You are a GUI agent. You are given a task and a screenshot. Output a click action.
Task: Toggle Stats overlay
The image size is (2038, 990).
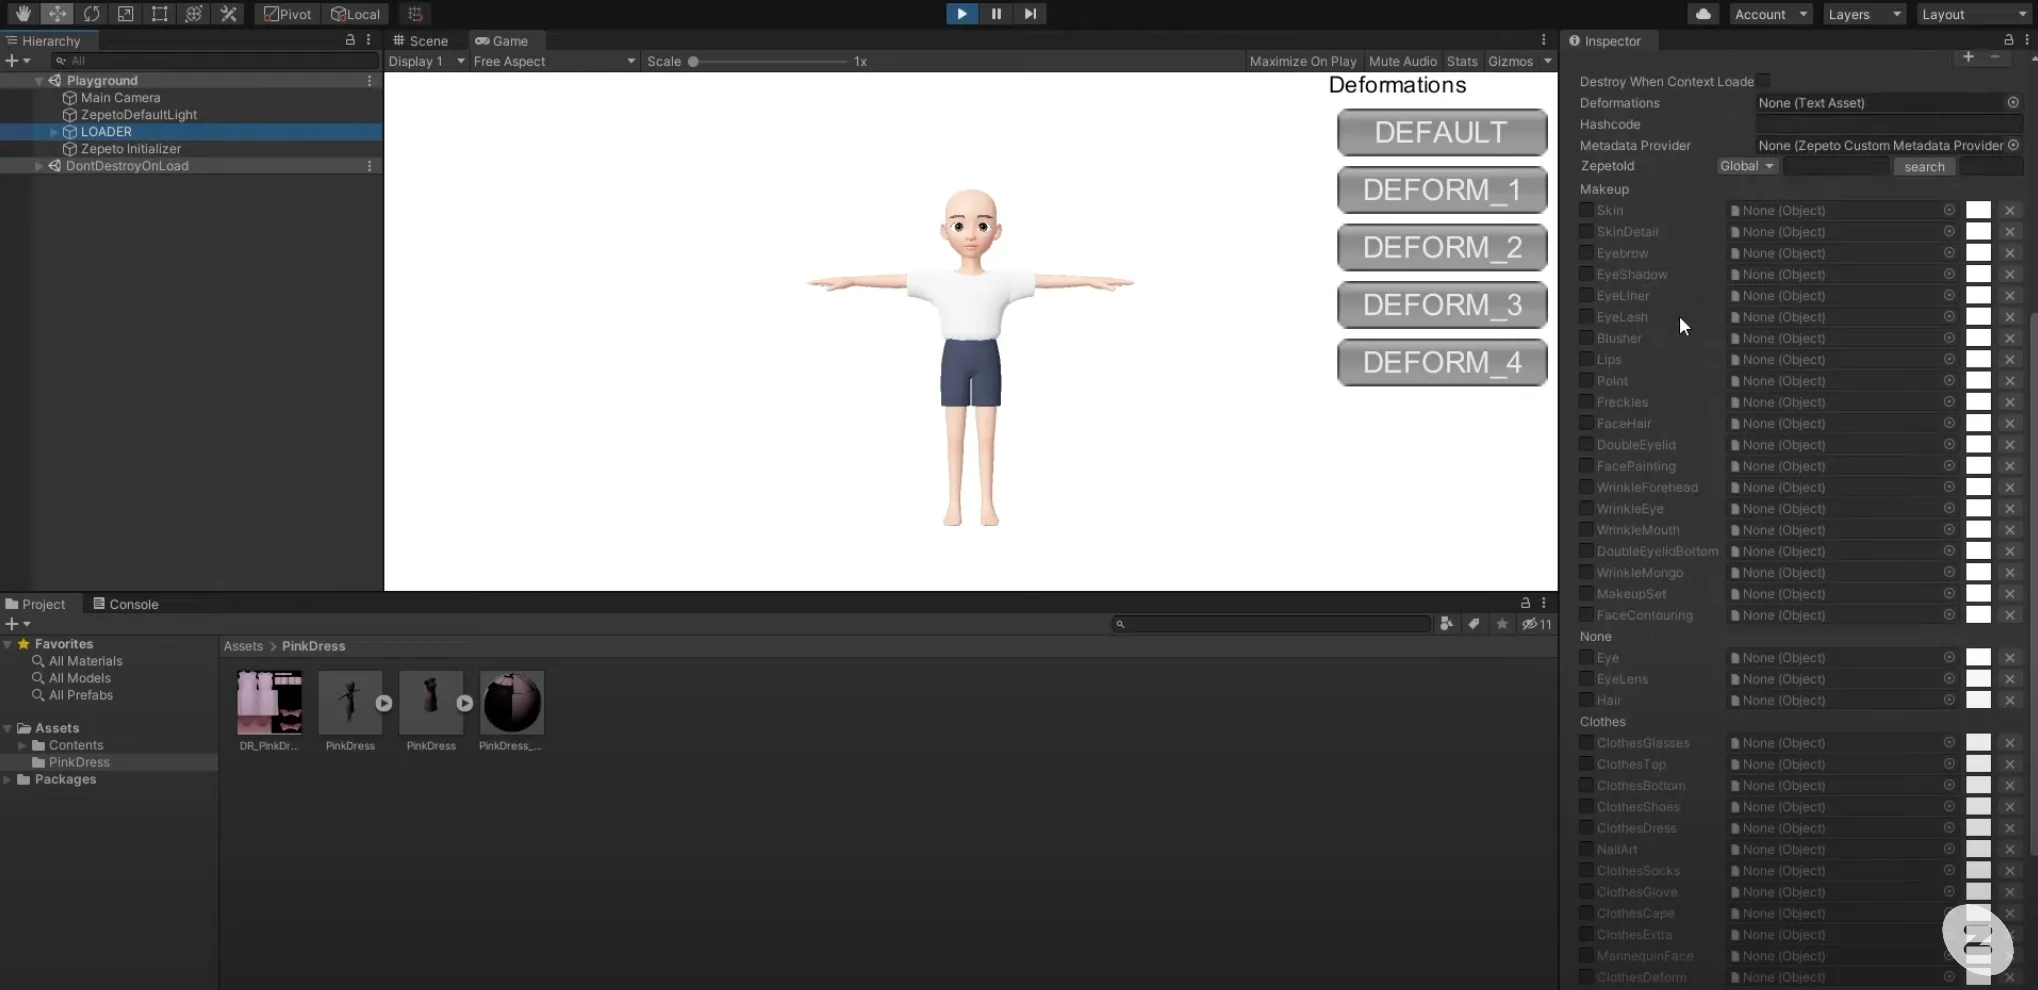1462,61
